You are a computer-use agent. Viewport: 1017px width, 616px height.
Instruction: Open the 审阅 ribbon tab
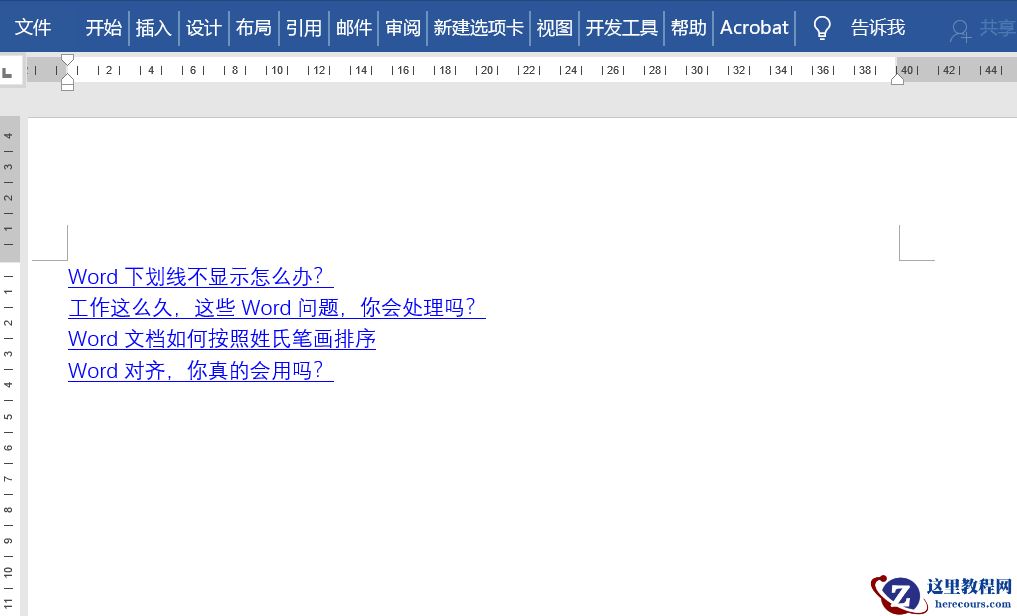point(403,27)
